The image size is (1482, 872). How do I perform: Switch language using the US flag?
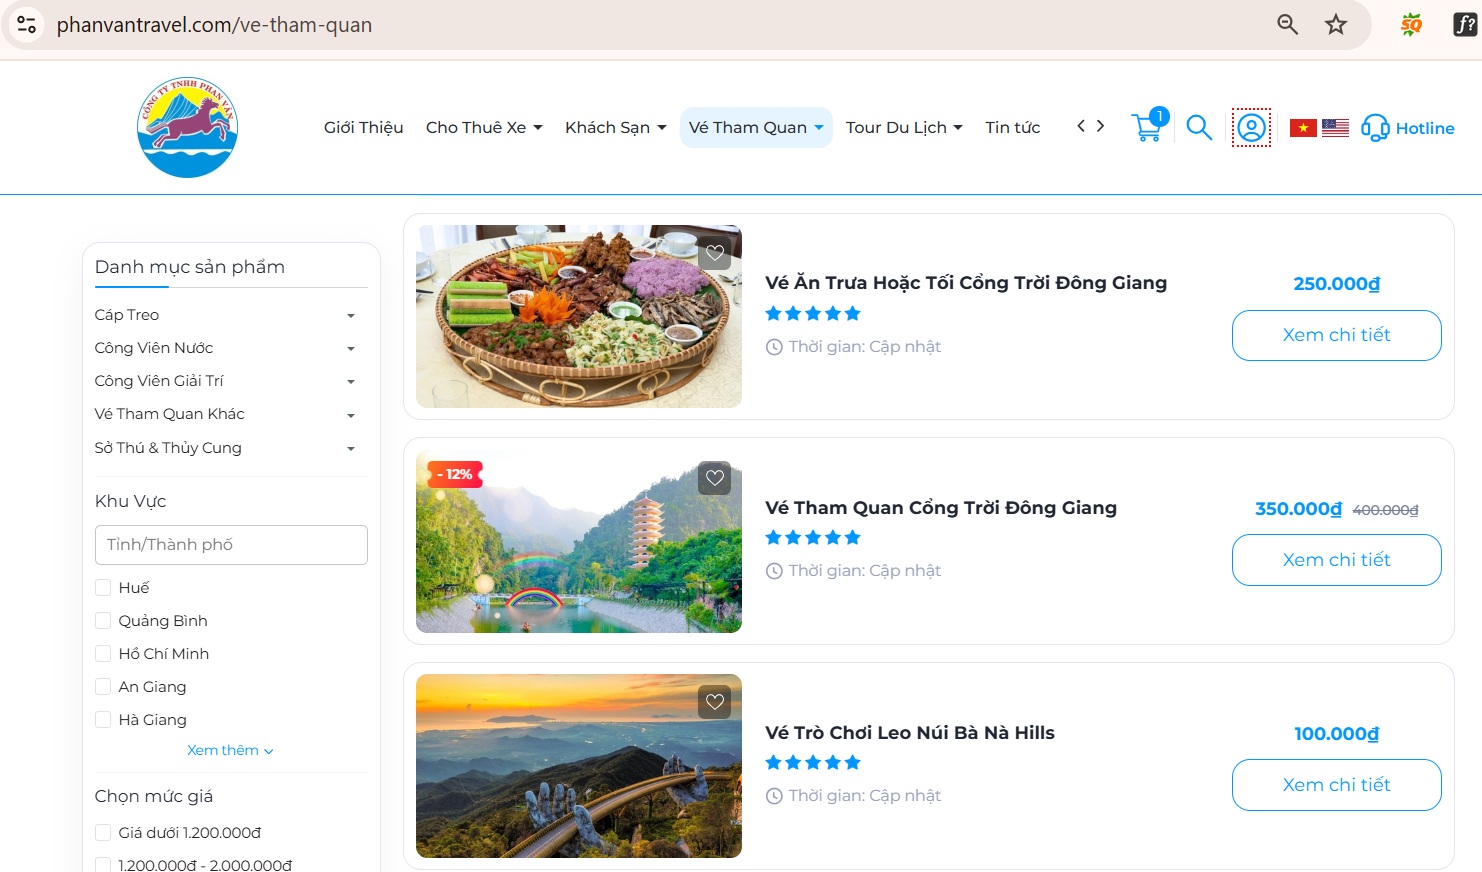pos(1337,127)
